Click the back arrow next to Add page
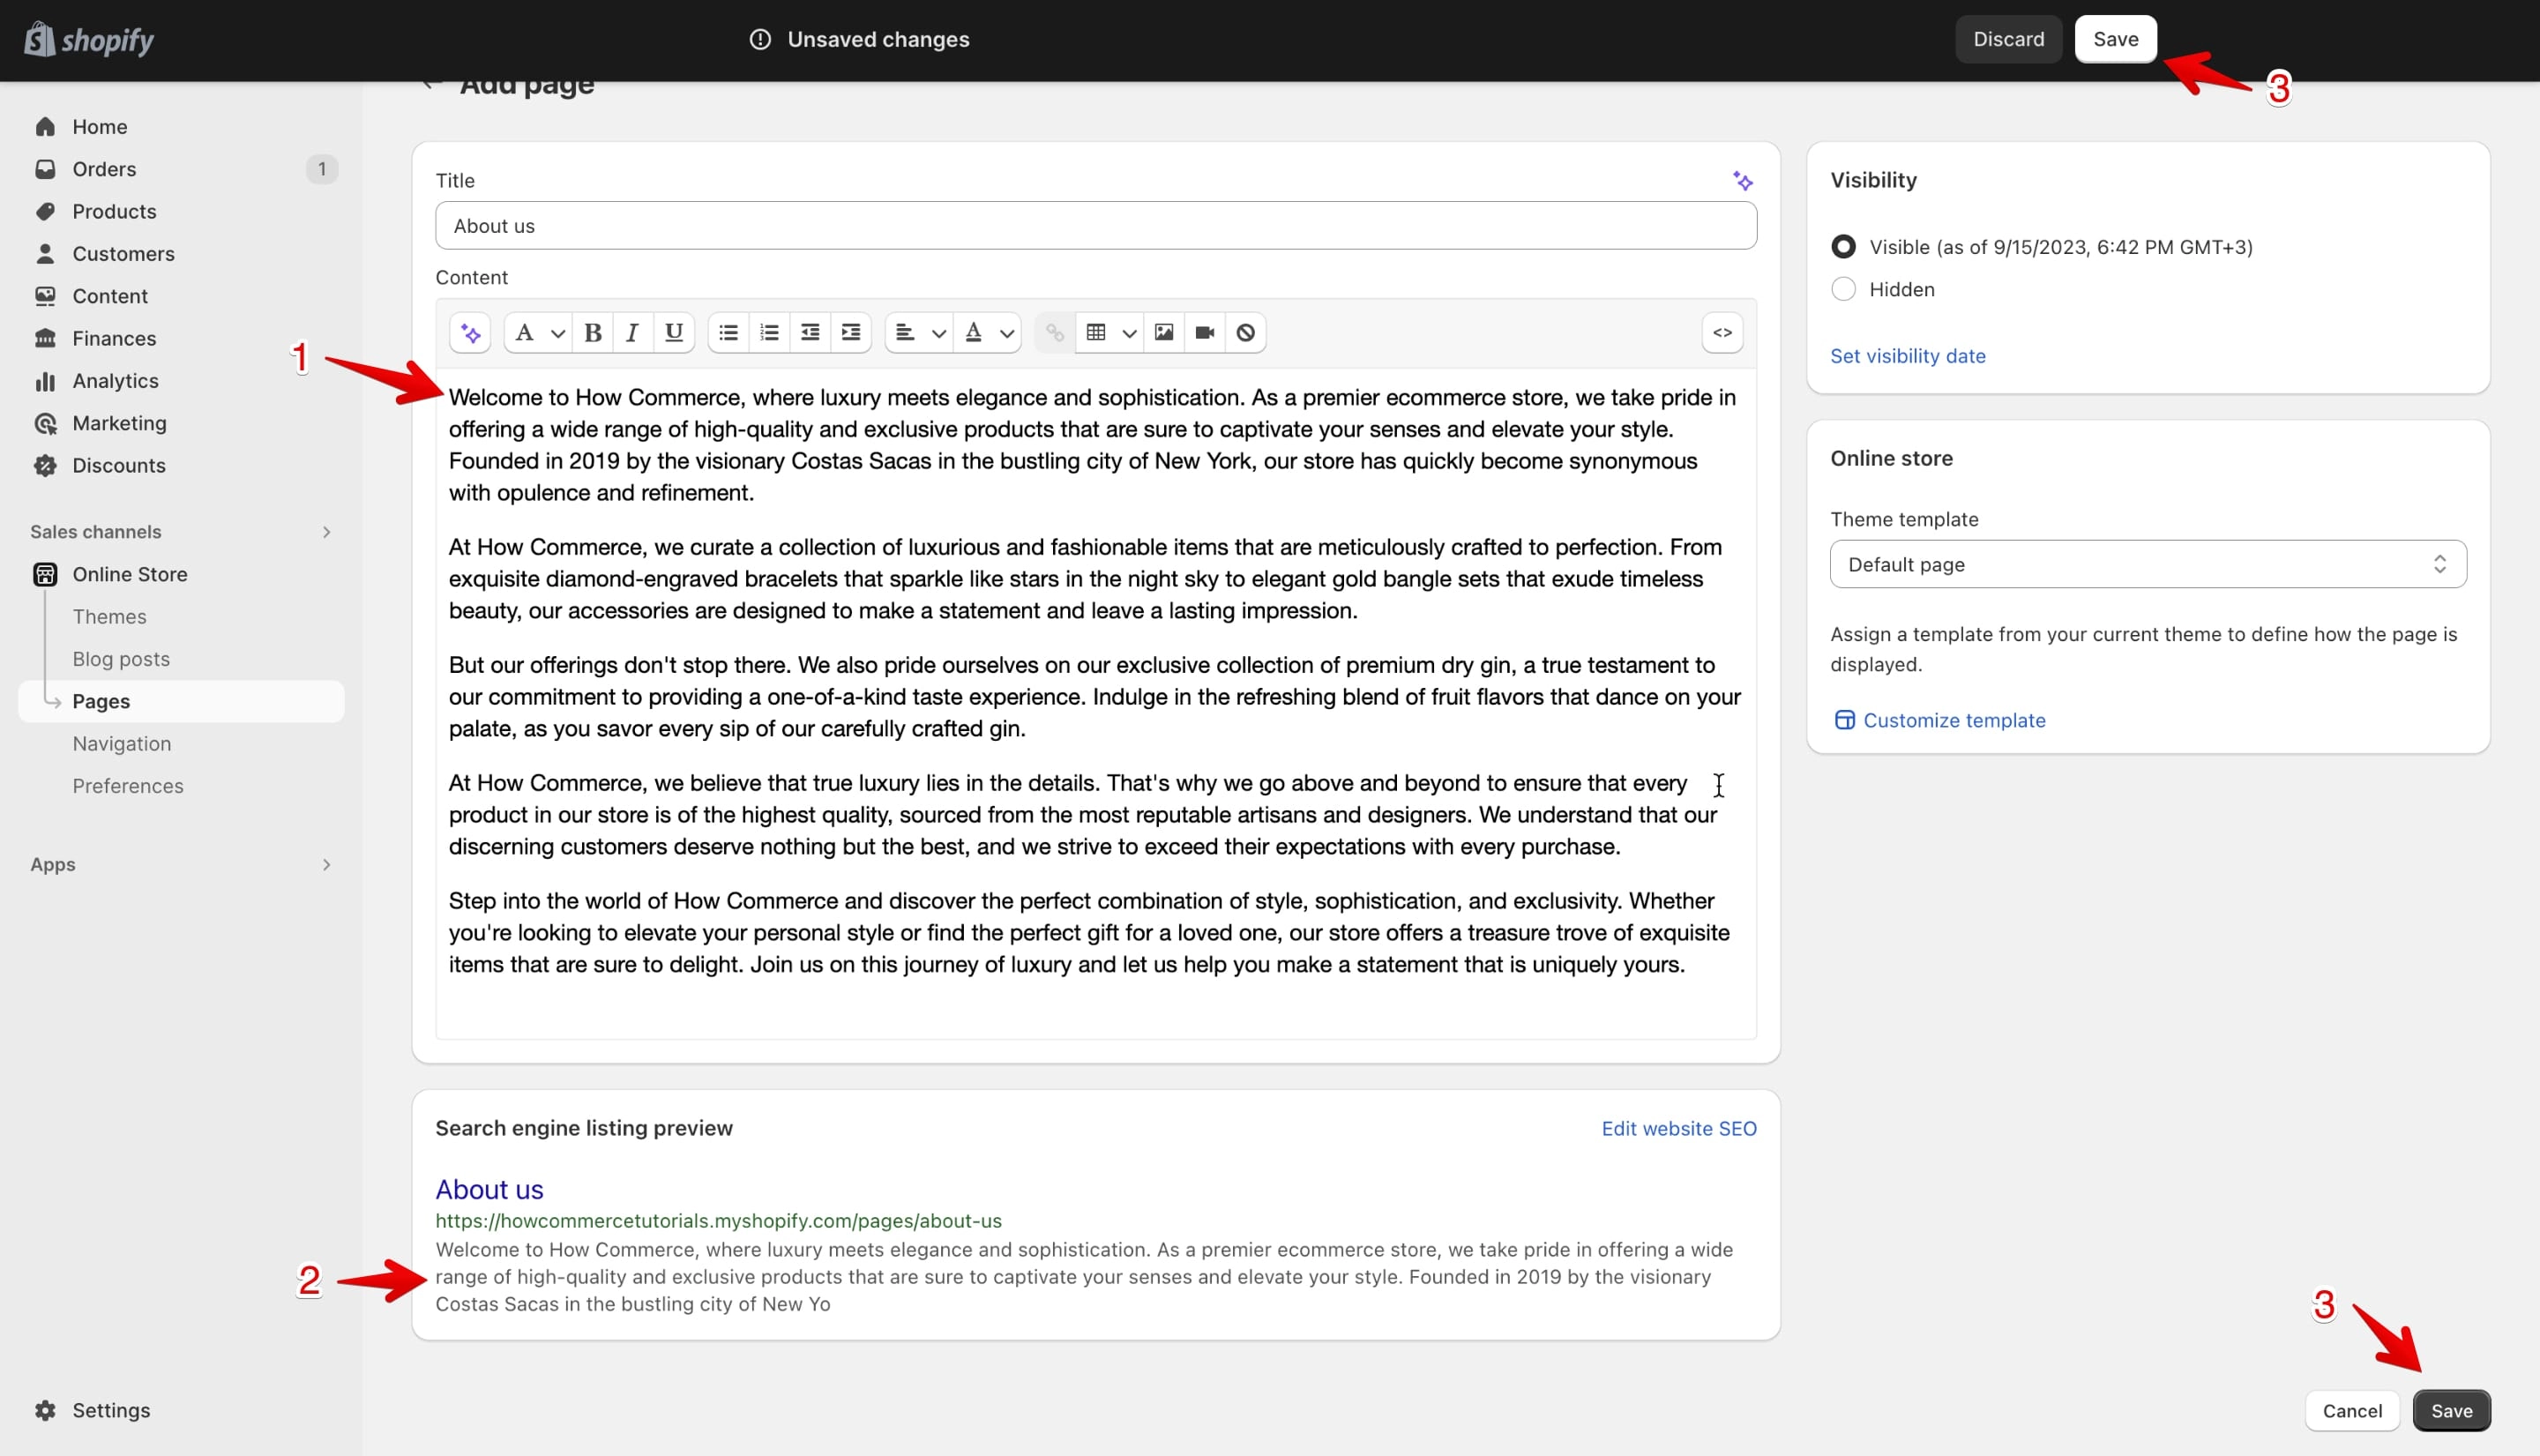The image size is (2540, 1456). (x=431, y=84)
